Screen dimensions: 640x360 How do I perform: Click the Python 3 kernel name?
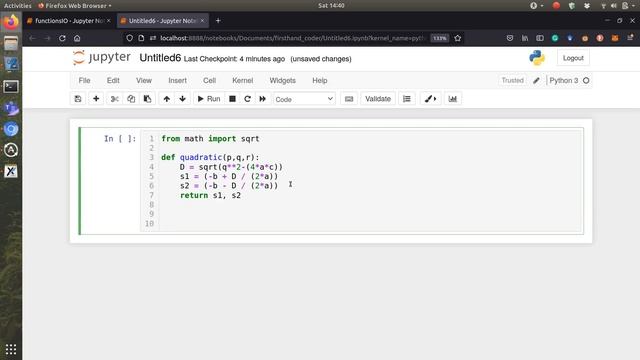point(564,80)
